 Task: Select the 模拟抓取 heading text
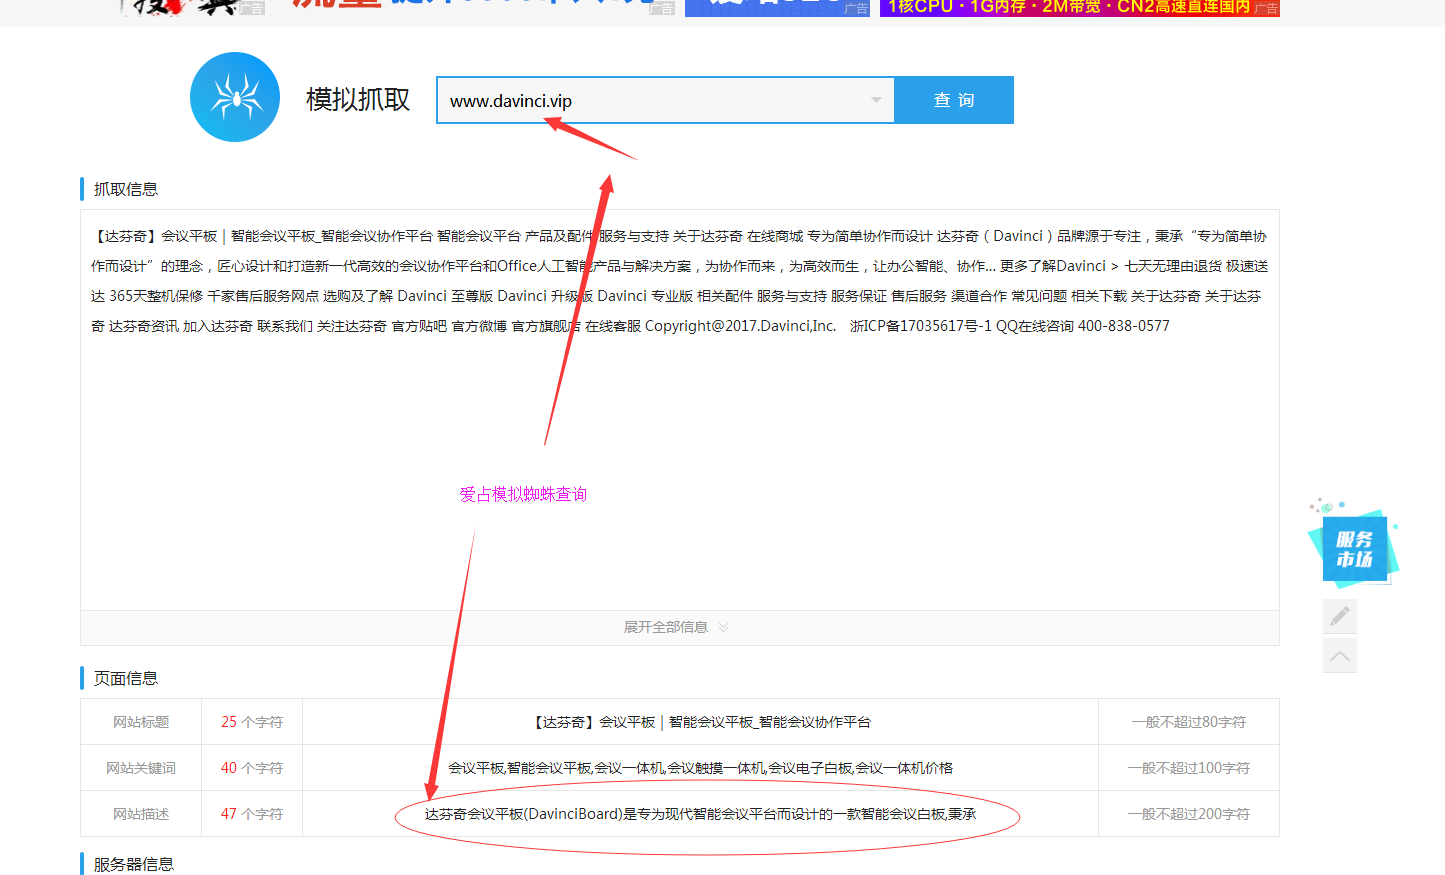[x=358, y=100]
